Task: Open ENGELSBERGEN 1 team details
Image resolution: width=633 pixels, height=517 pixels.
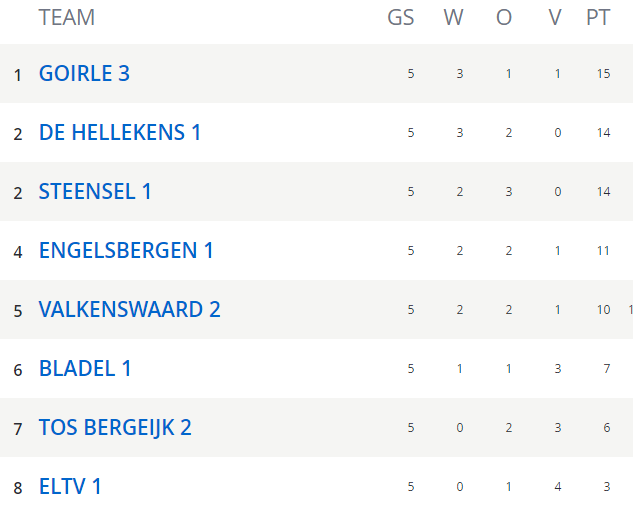Action: pos(126,250)
